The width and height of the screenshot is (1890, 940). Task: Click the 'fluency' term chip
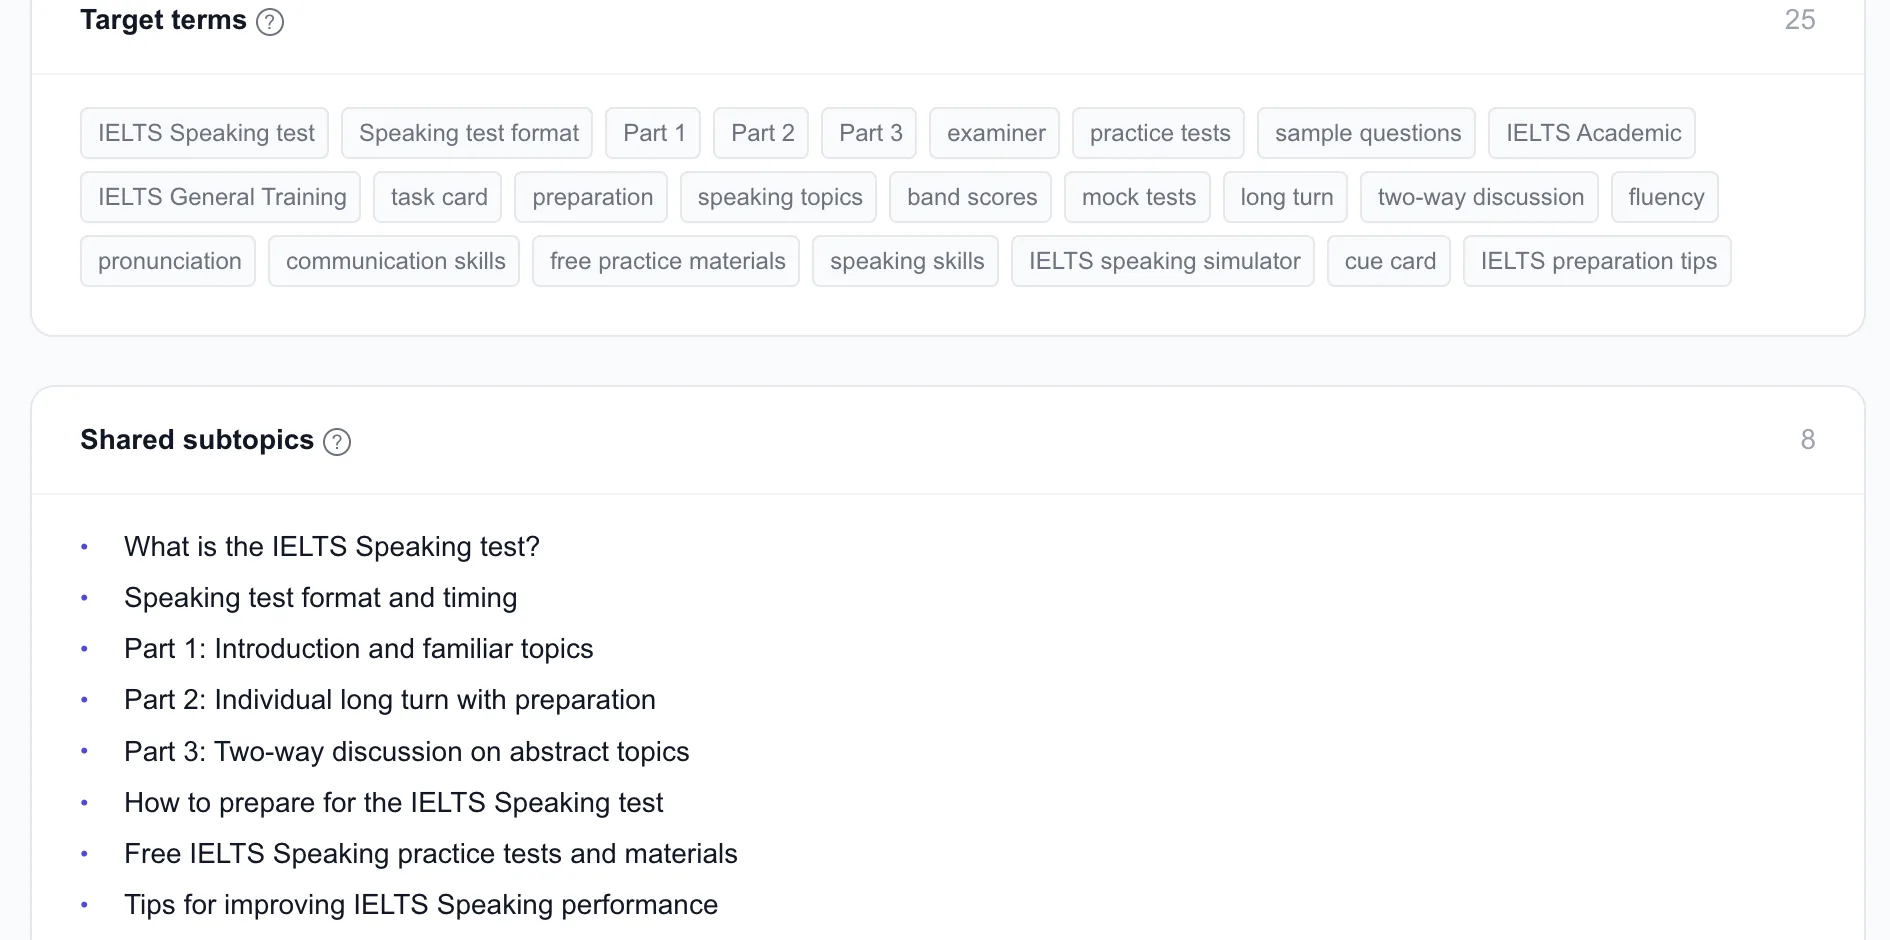(1665, 197)
